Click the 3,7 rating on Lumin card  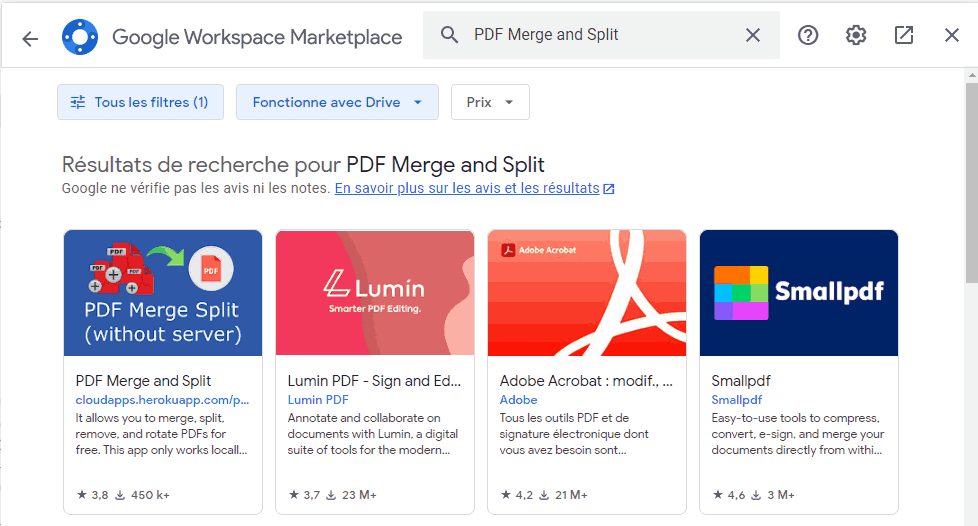tap(304, 495)
